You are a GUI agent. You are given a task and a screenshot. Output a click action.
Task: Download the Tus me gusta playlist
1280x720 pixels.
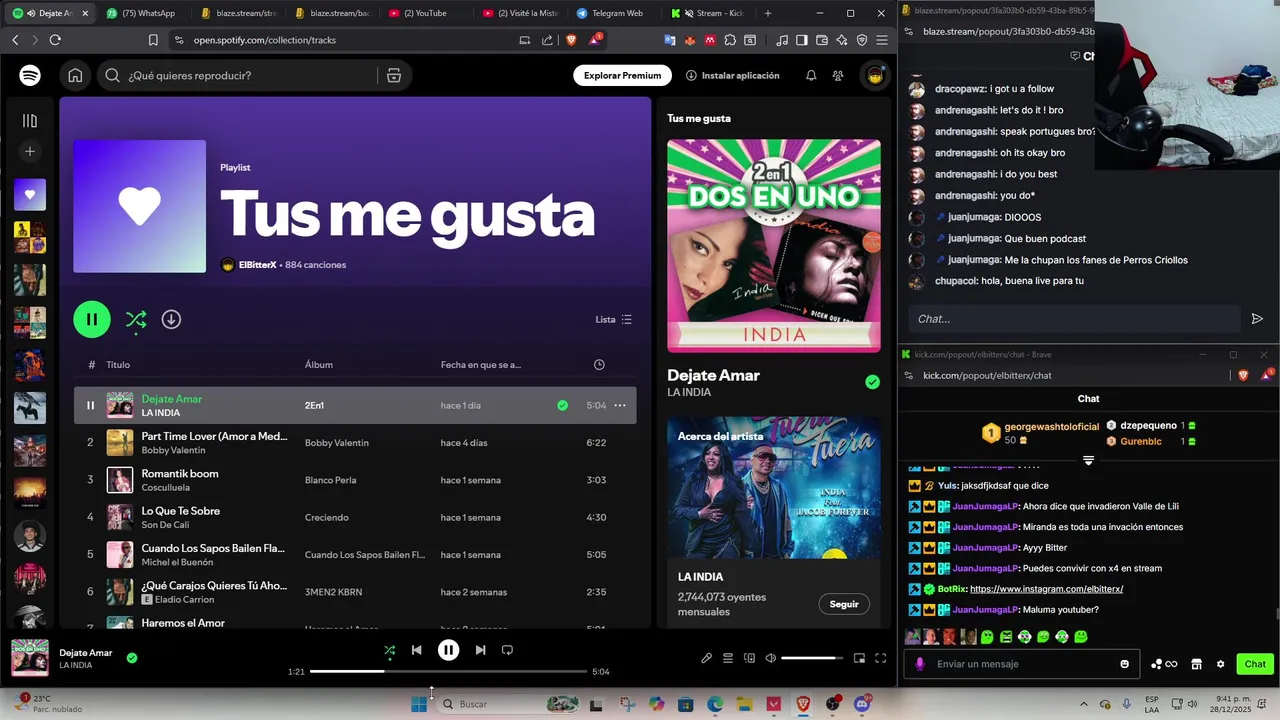171,319
